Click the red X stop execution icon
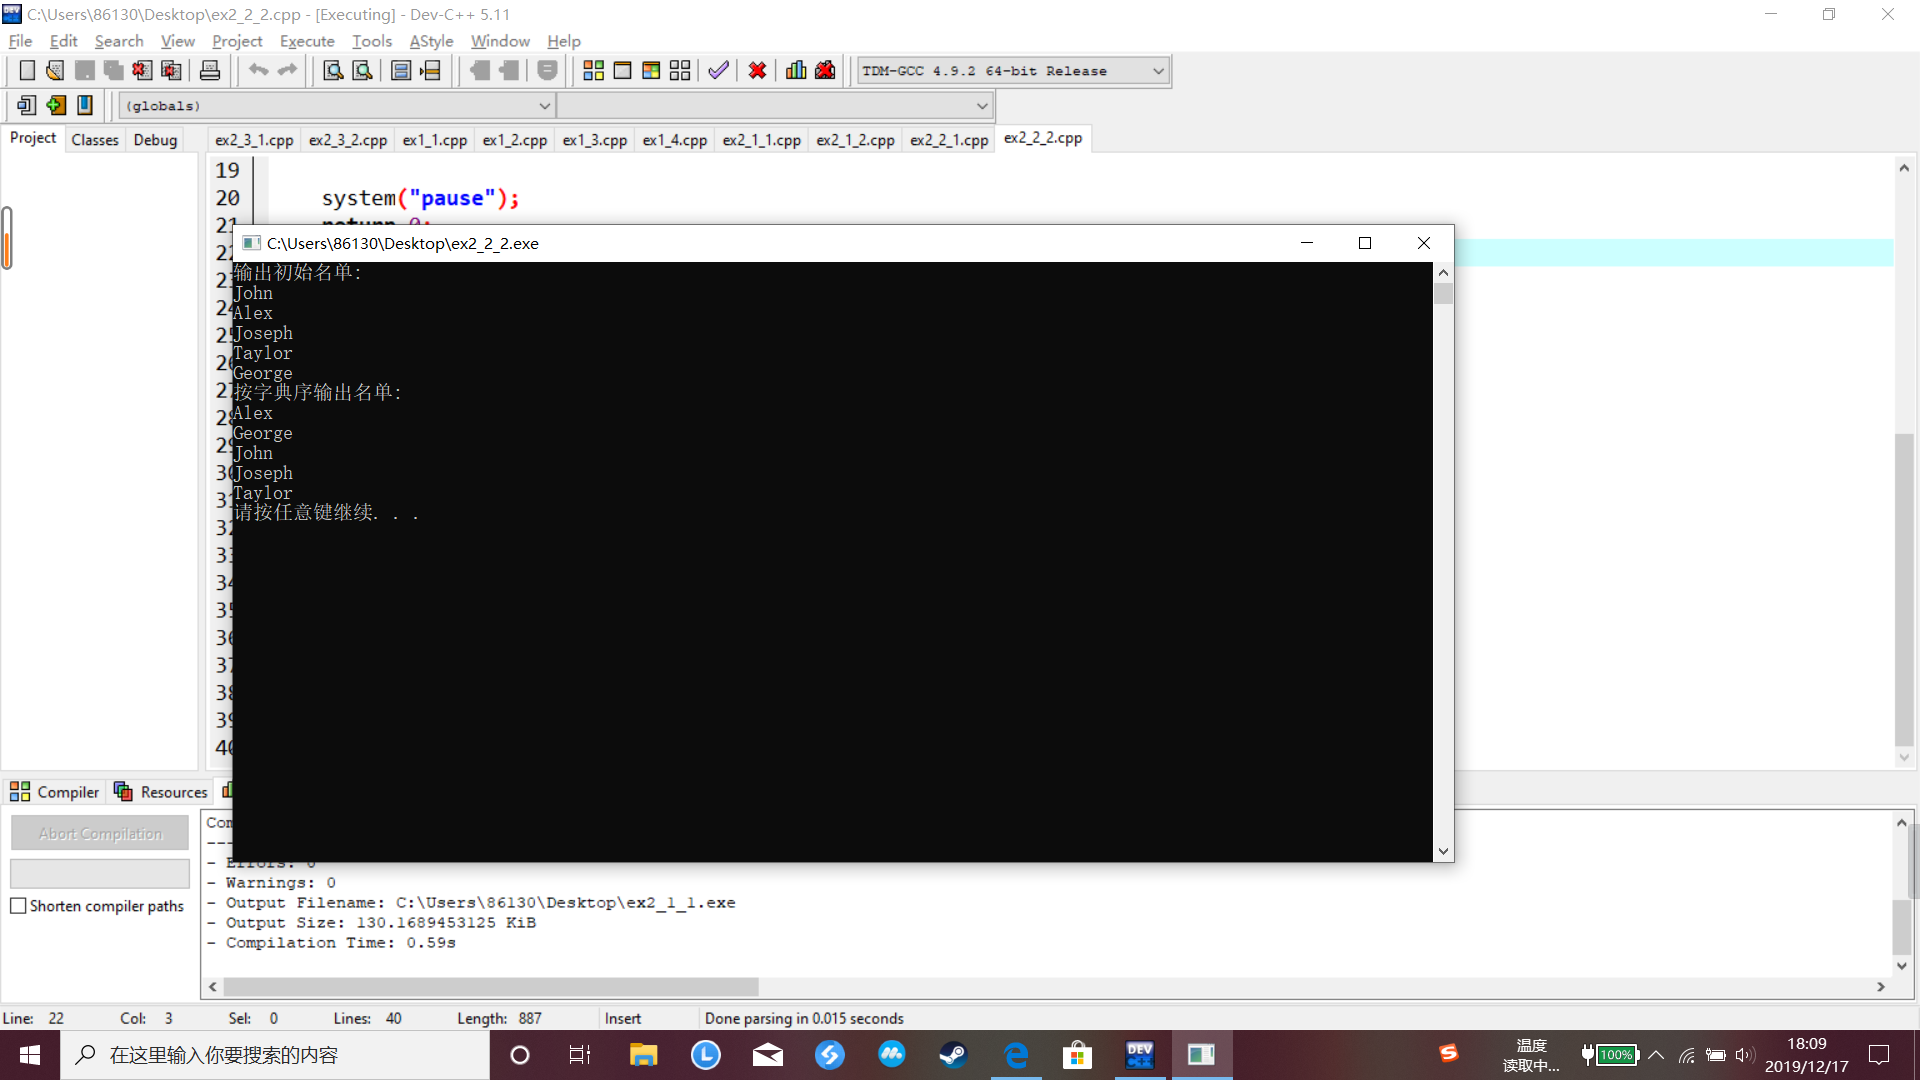1920x1080 pixels. tap(757, 71)
